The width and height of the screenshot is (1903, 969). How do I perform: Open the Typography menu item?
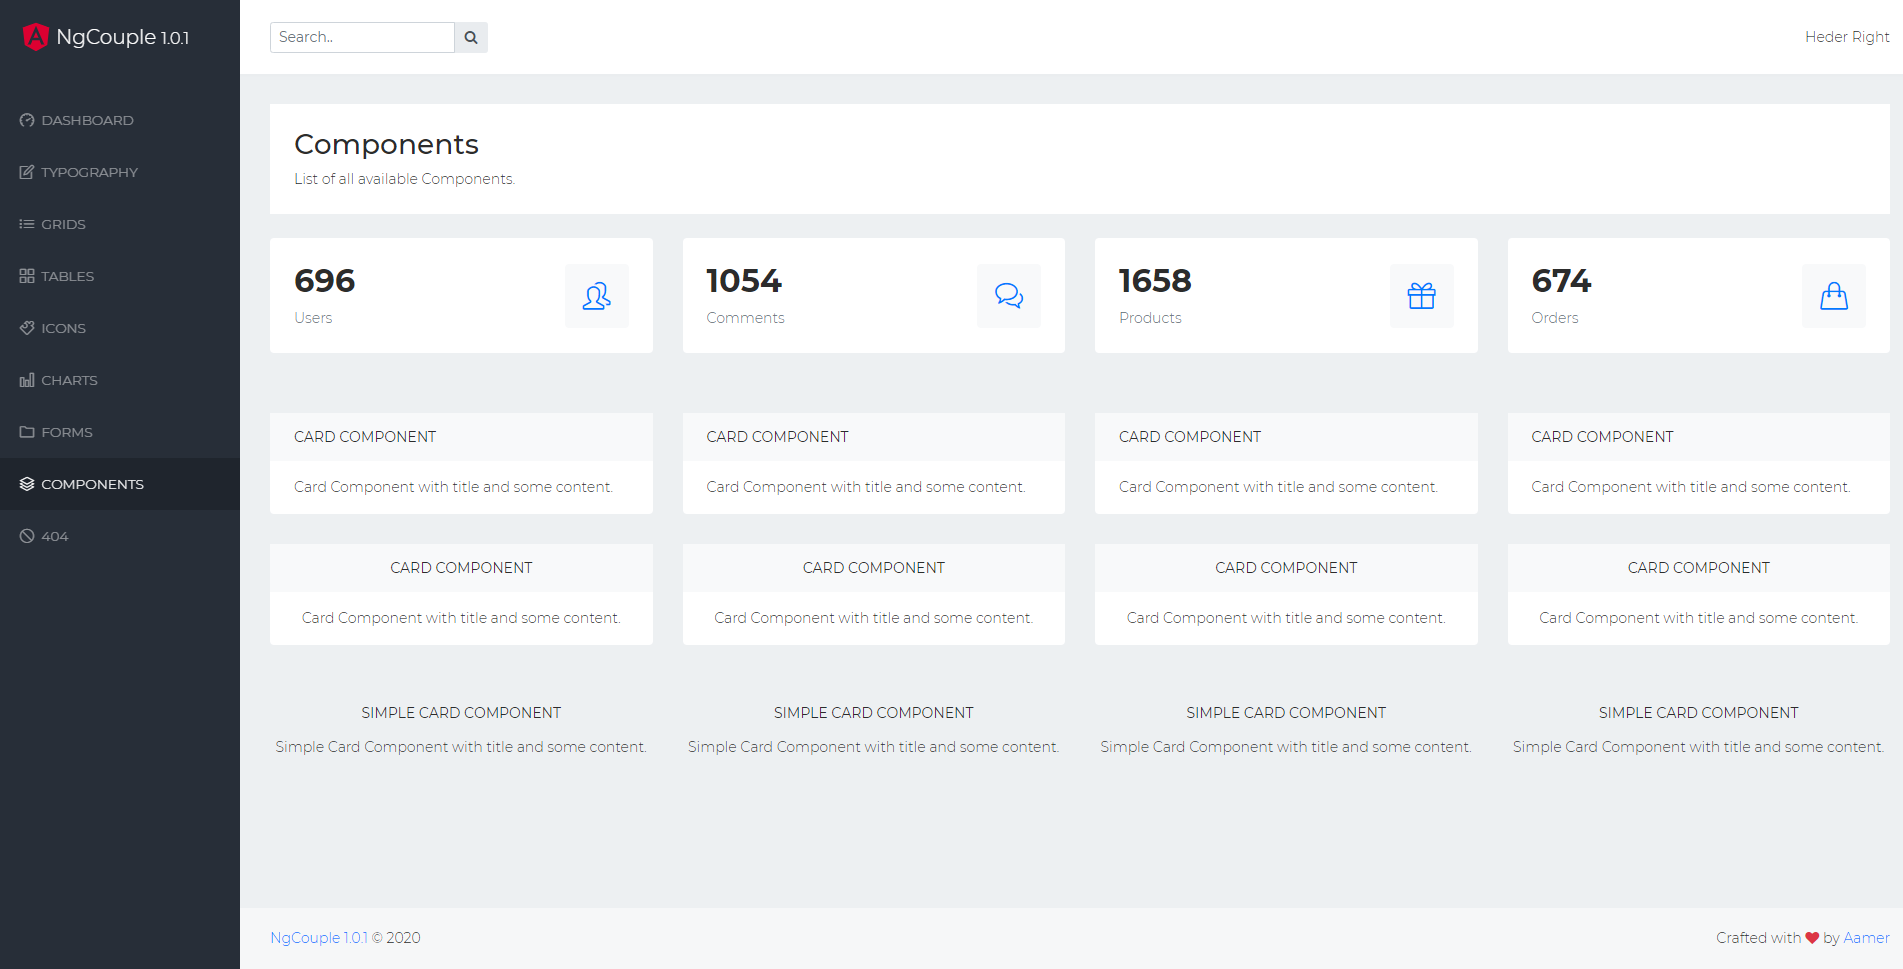point(120,172)
